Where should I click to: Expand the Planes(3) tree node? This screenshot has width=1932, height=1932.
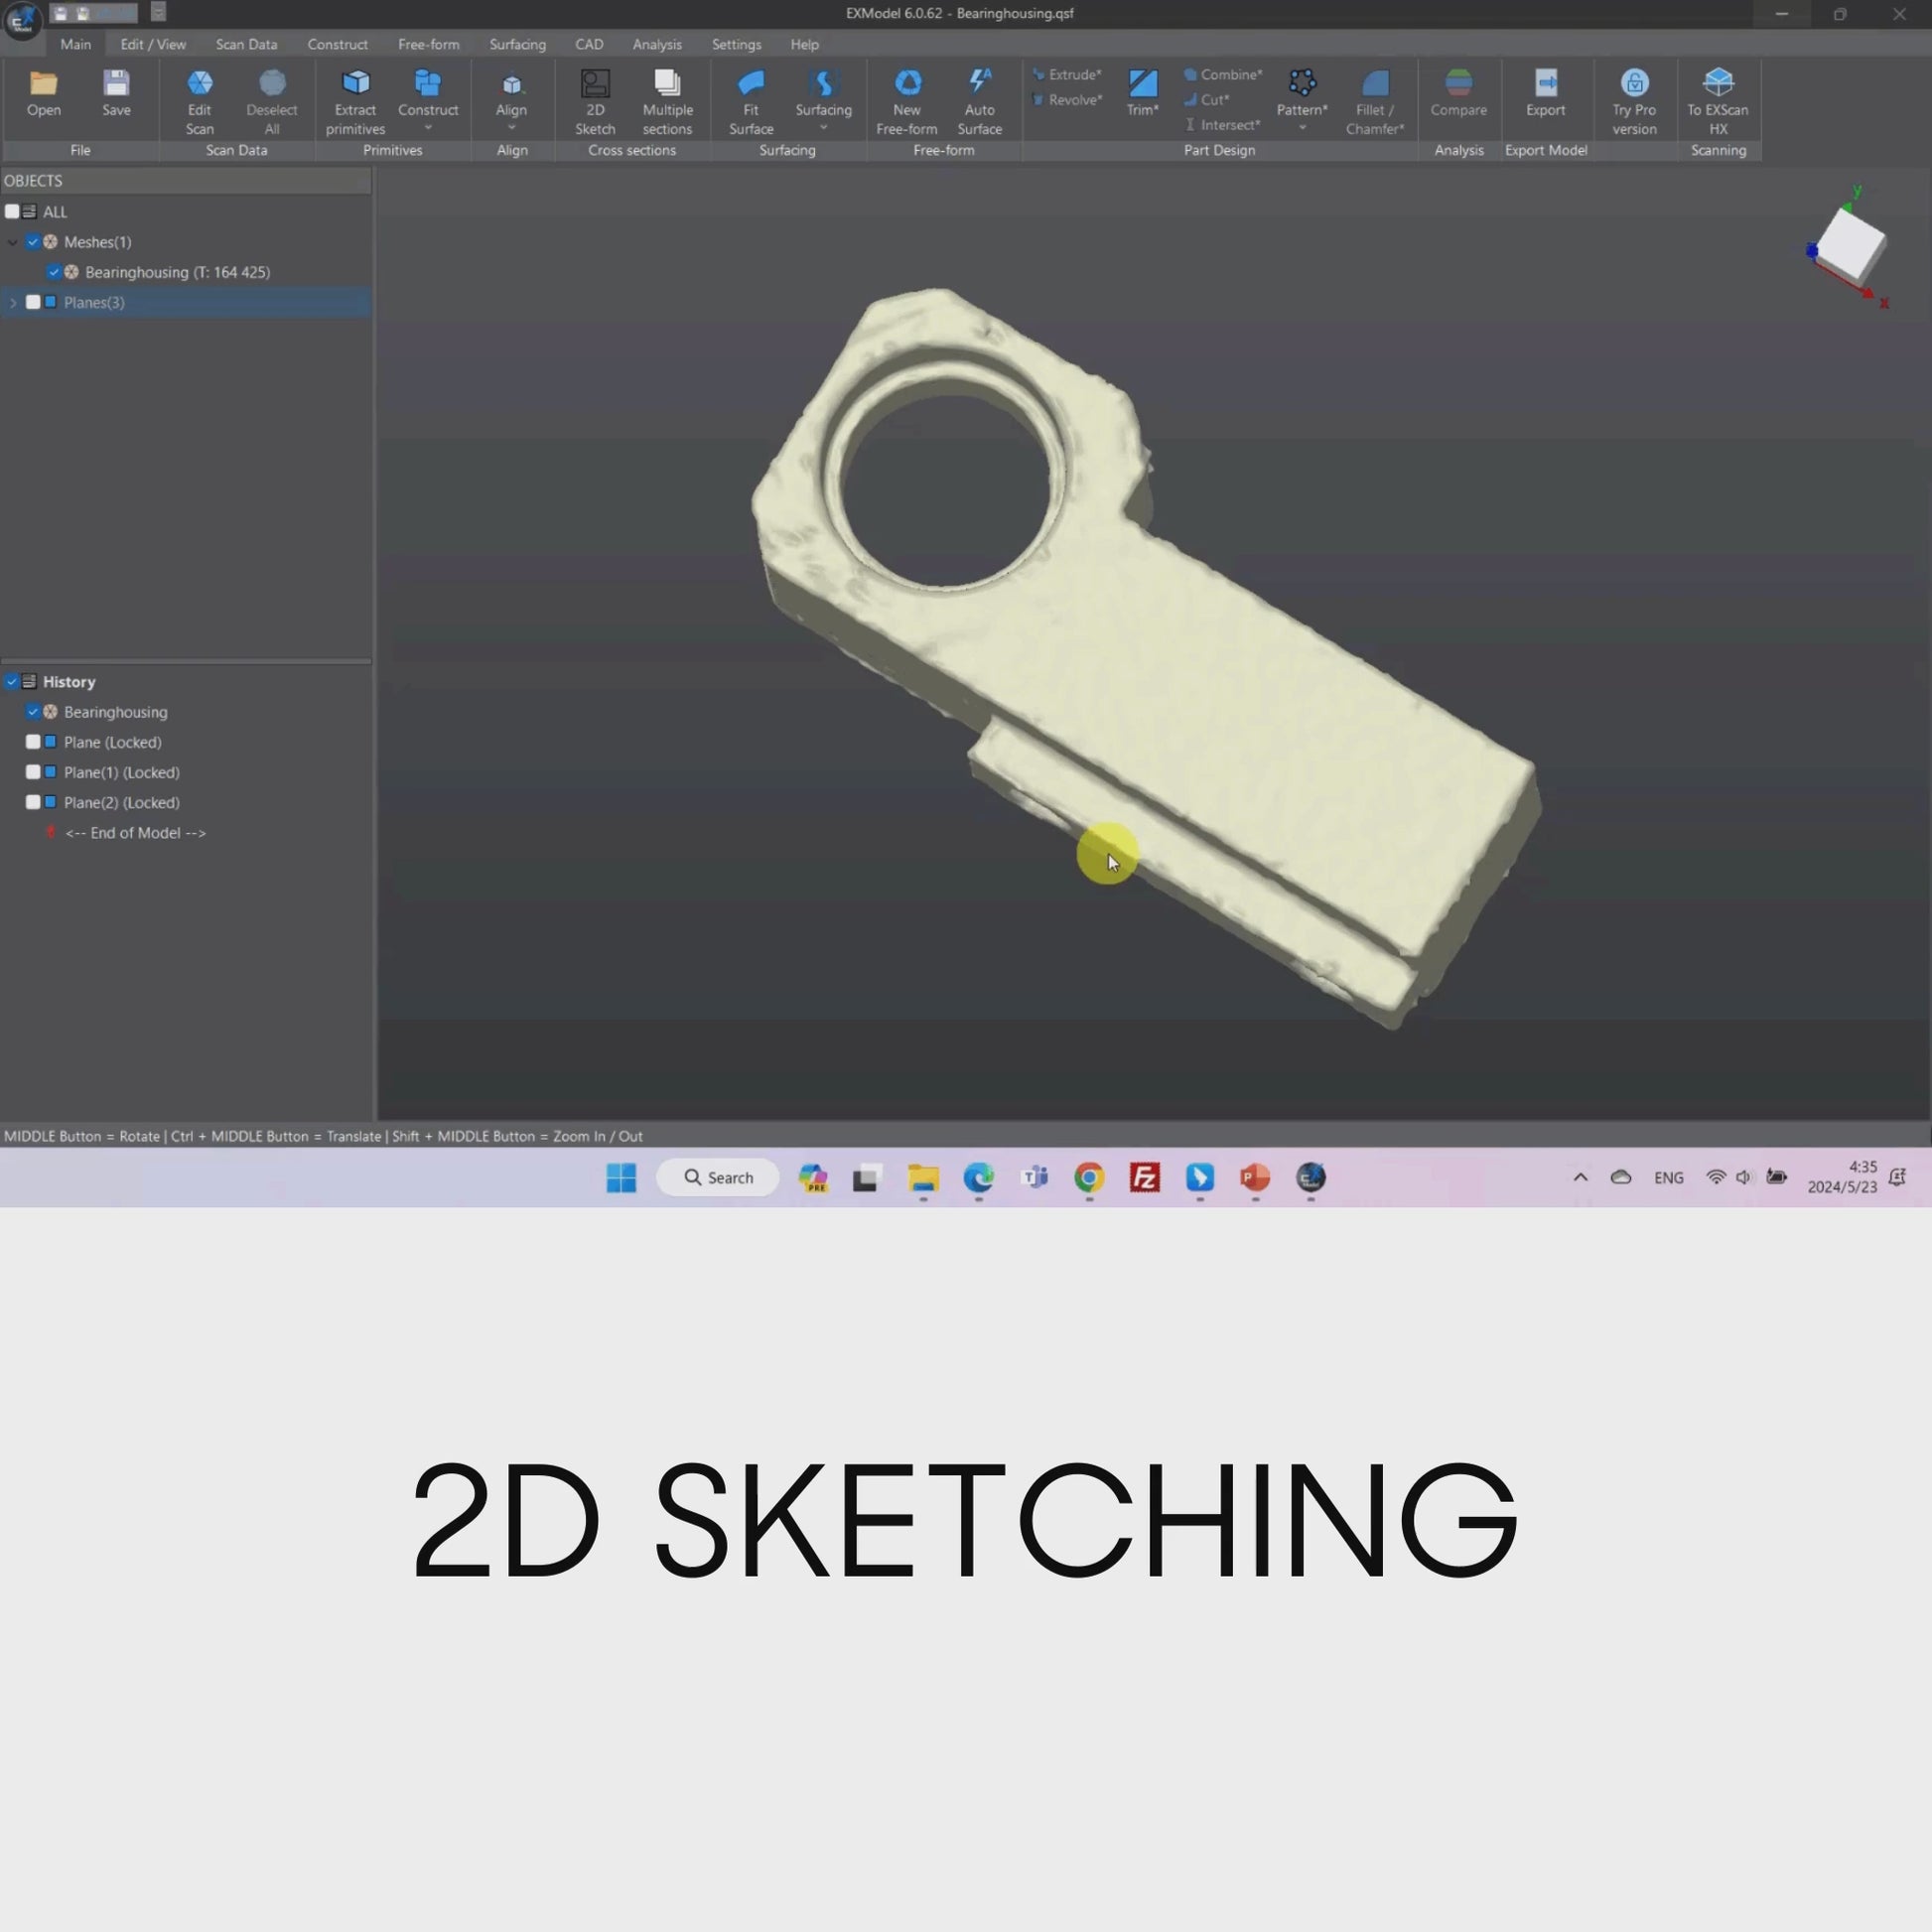(x=13, y=302)
